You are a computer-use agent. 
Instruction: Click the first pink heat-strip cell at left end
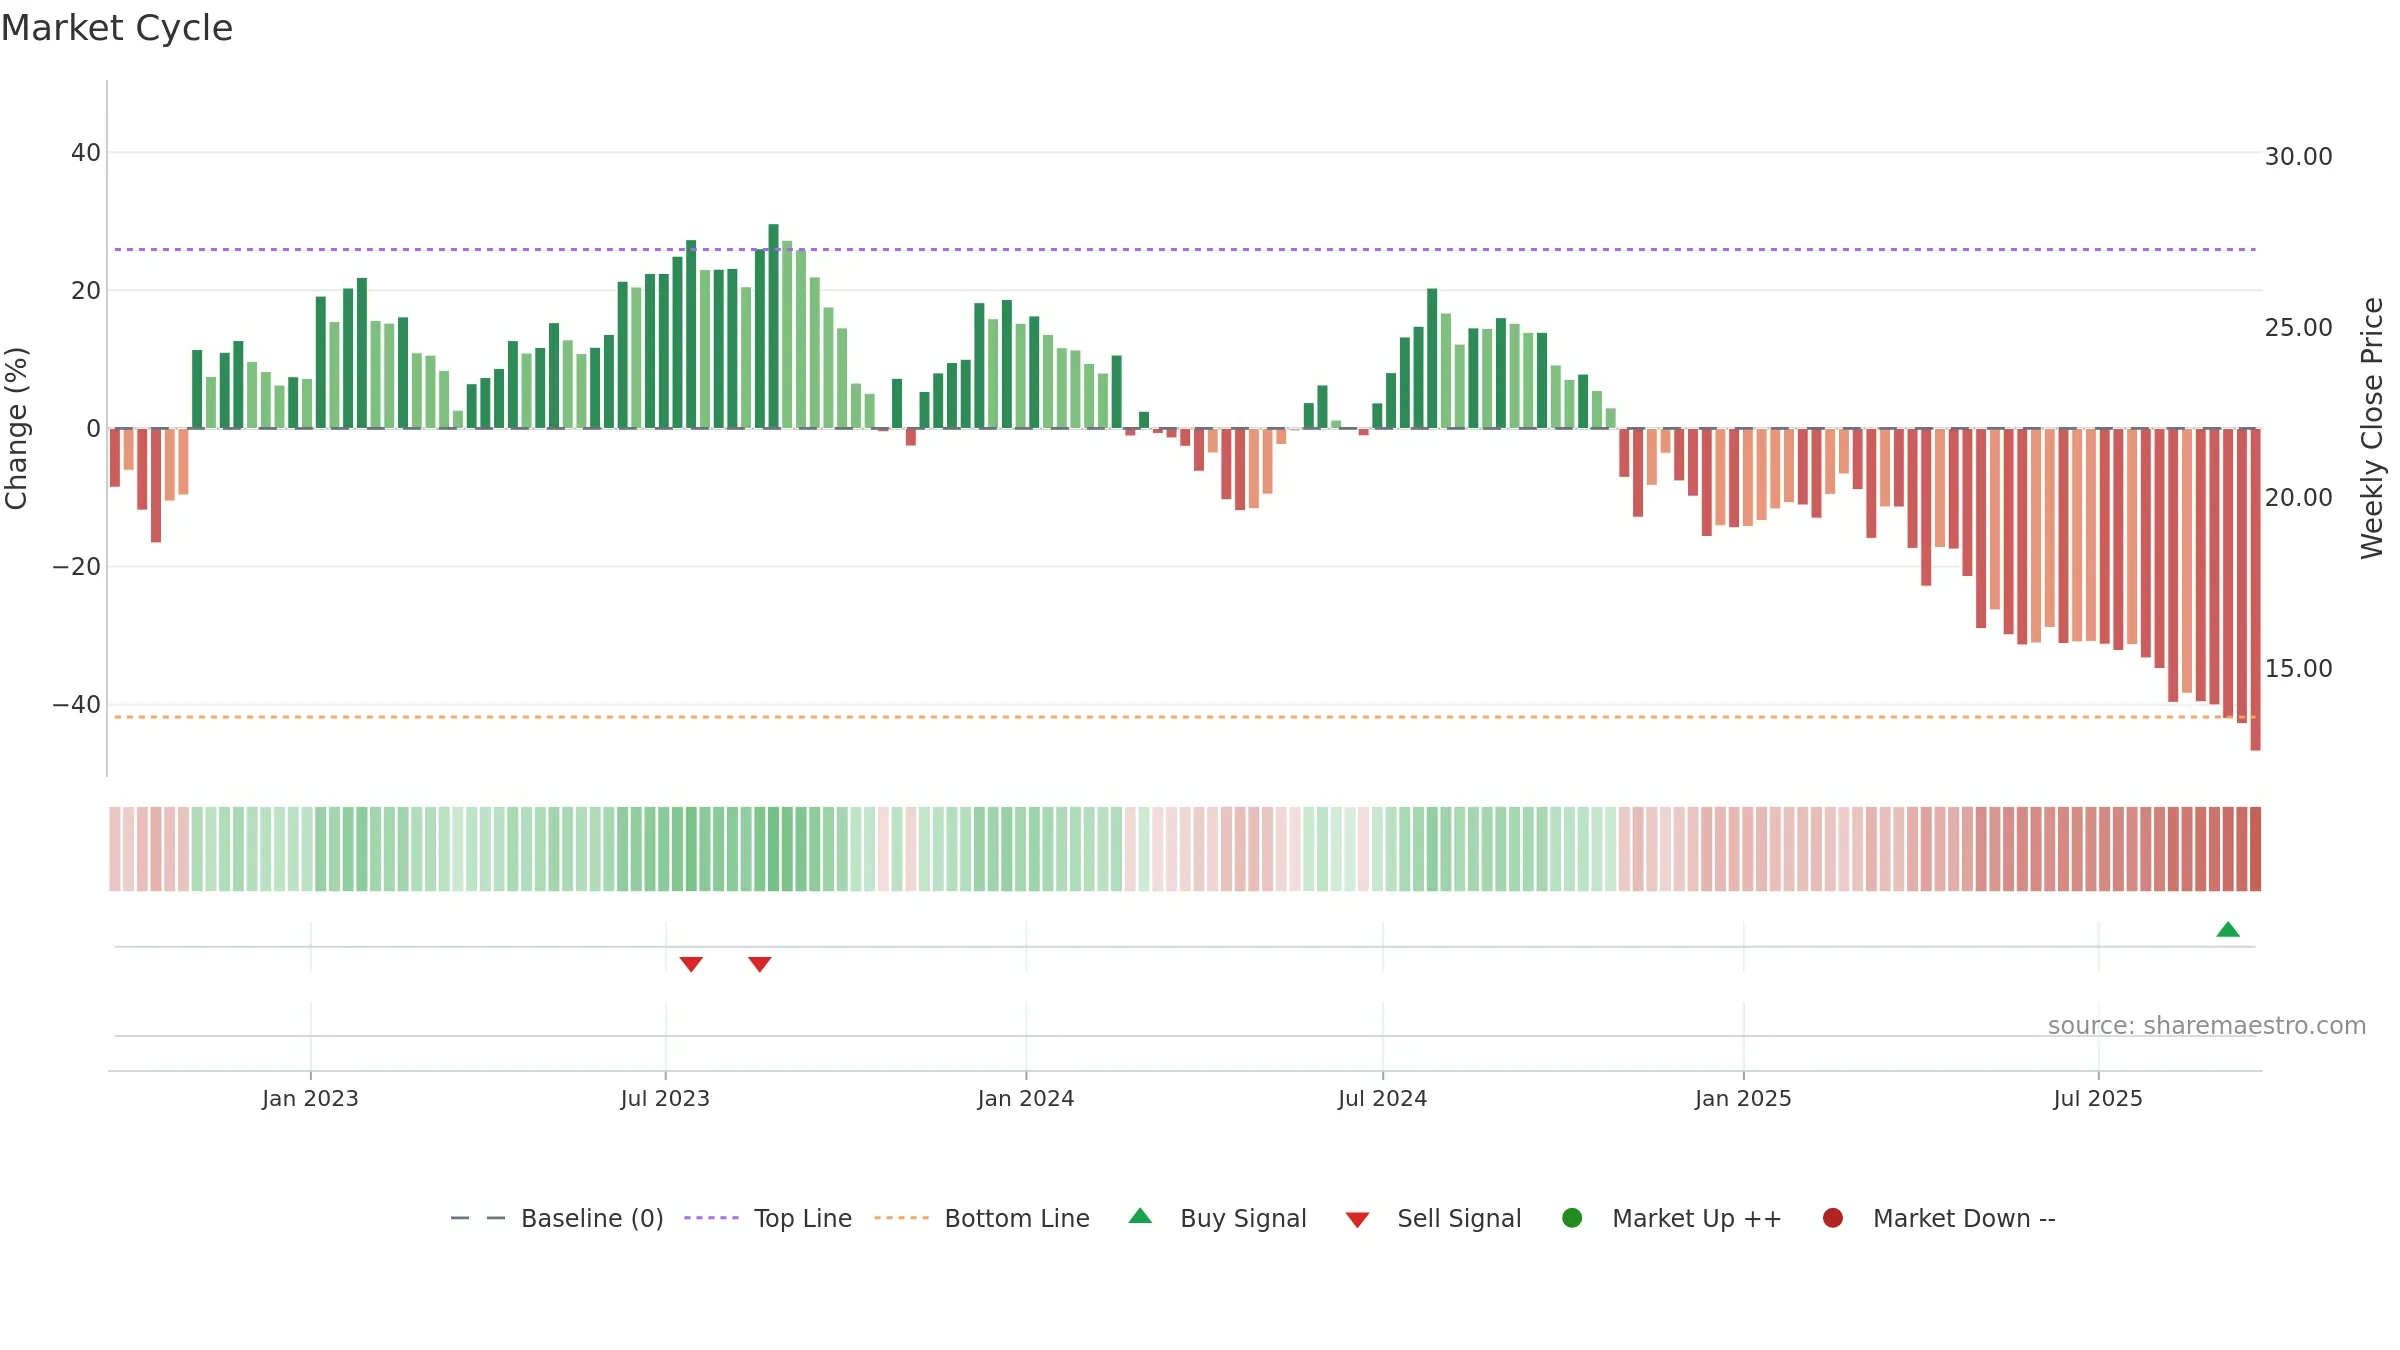click(x=115, y=849)
